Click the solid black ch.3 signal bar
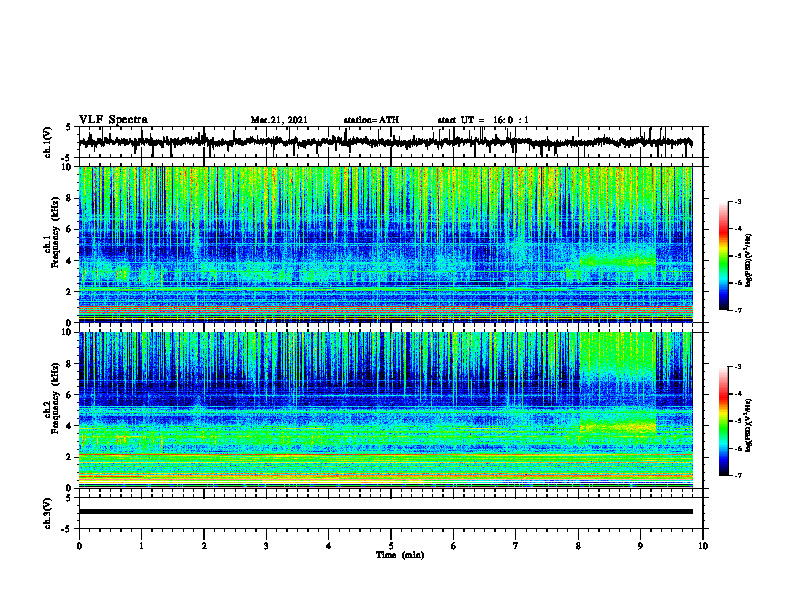This screenshot has width=792, height=612. 385,512
